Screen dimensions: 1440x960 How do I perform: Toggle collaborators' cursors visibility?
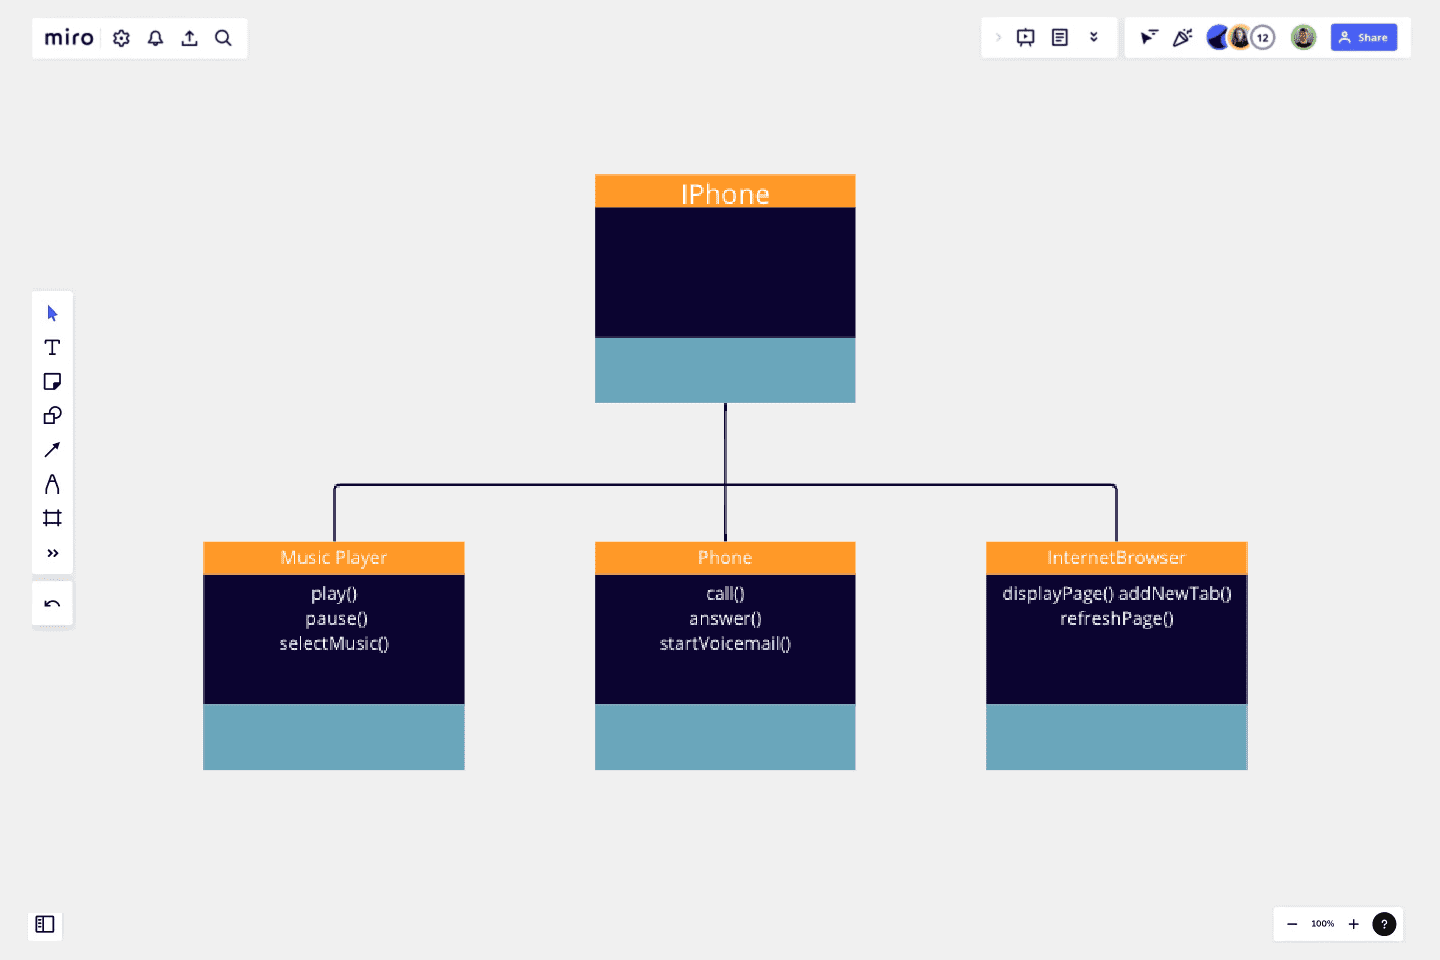click(x=1148, y=37)
